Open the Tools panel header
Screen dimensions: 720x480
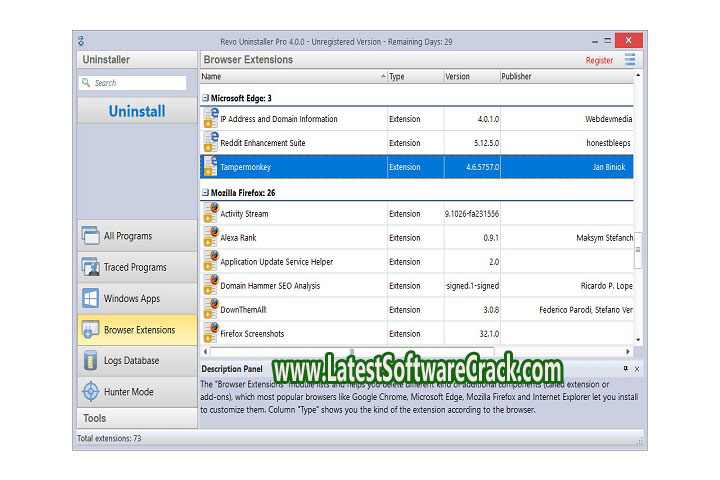click(x=137, y=418)
